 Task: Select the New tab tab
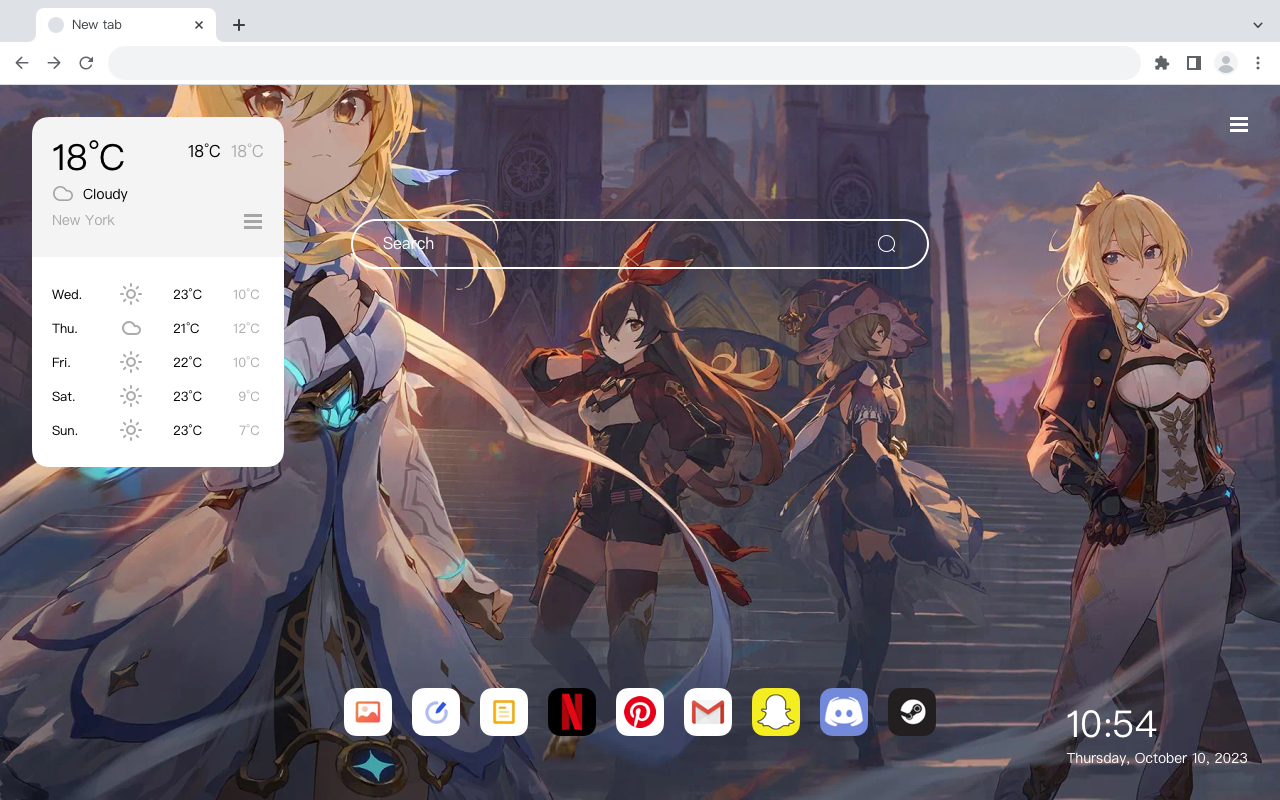pos(126,25)
